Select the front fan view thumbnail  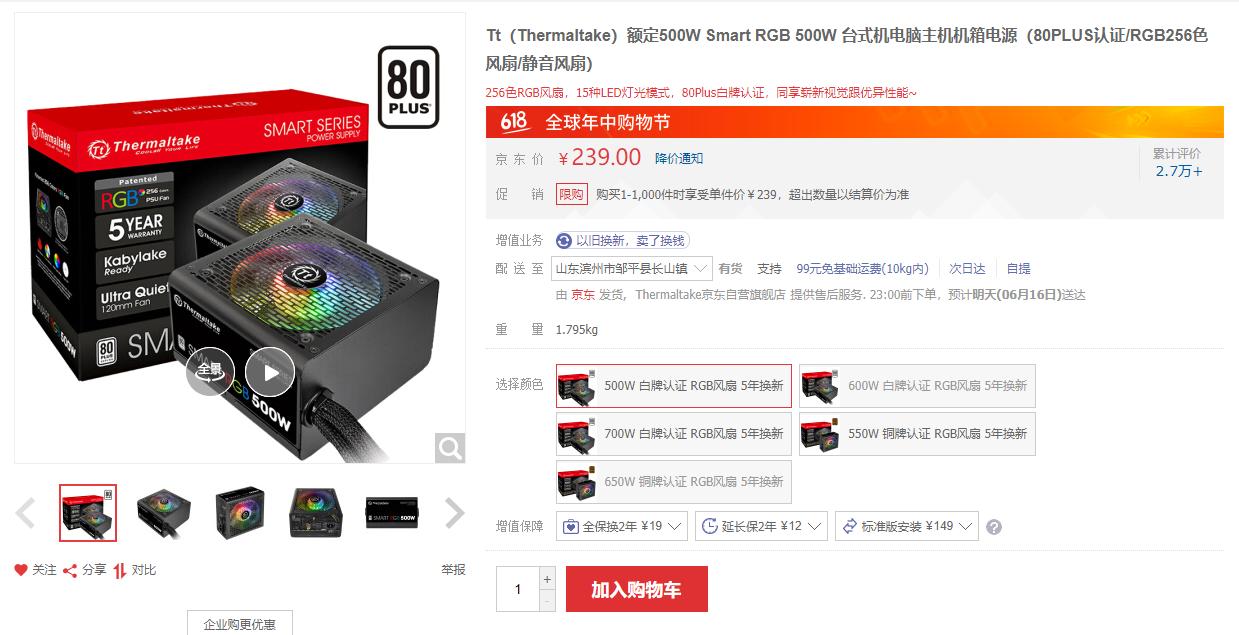[x=240, y=513]
